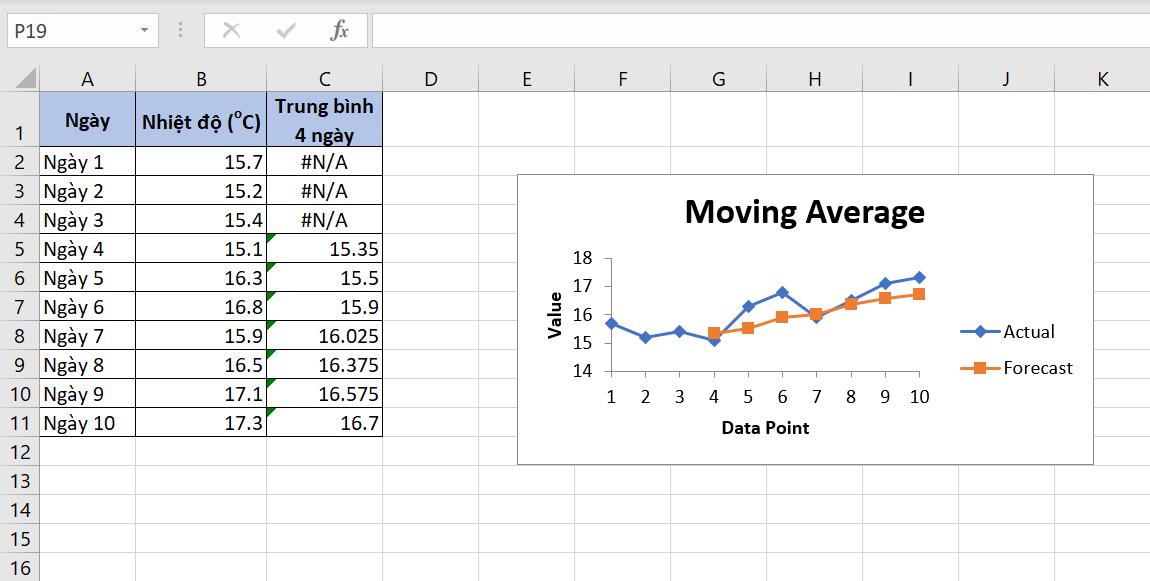Click the Insert Function fx icon
Viewport: 1150px width, 581px height.
(341, 29)
